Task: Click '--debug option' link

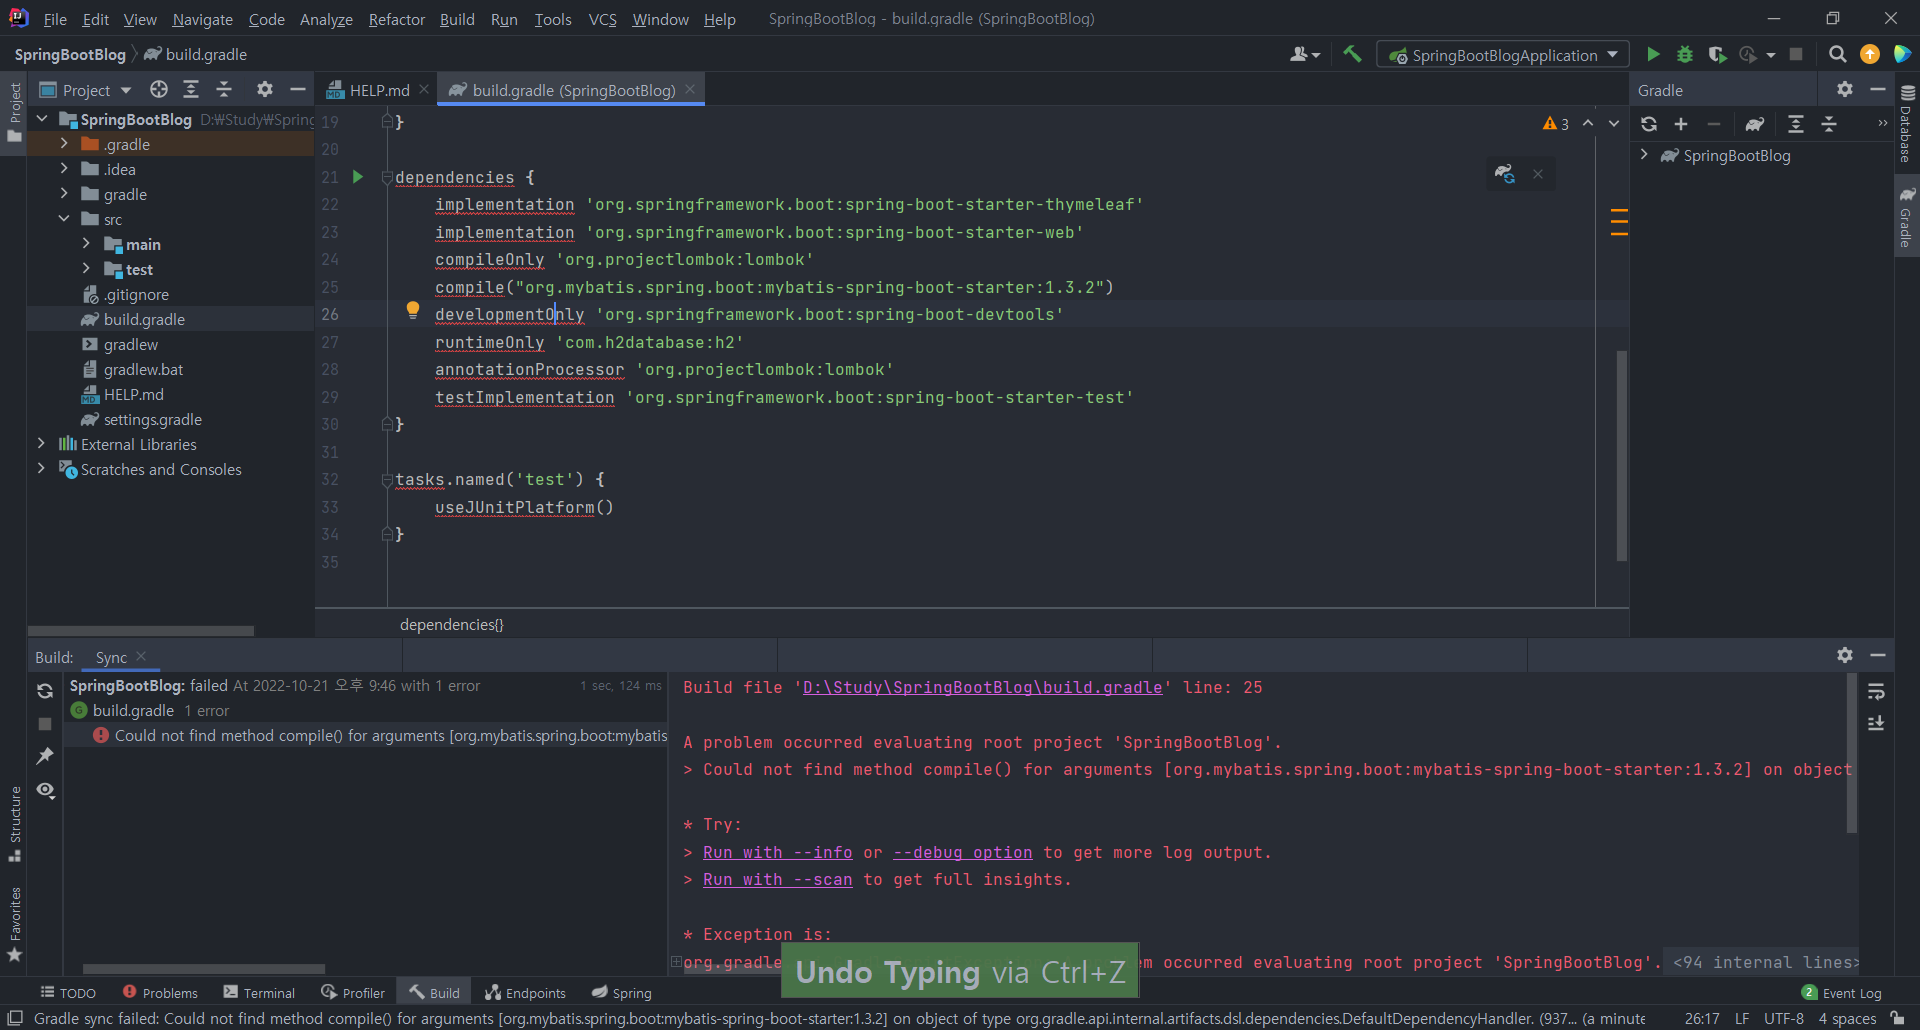Action: [x=962, y=852]
